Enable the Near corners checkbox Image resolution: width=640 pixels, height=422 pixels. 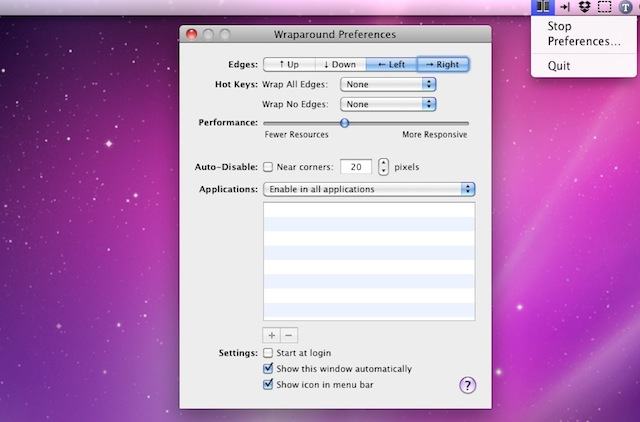click(x=268, y=166)
